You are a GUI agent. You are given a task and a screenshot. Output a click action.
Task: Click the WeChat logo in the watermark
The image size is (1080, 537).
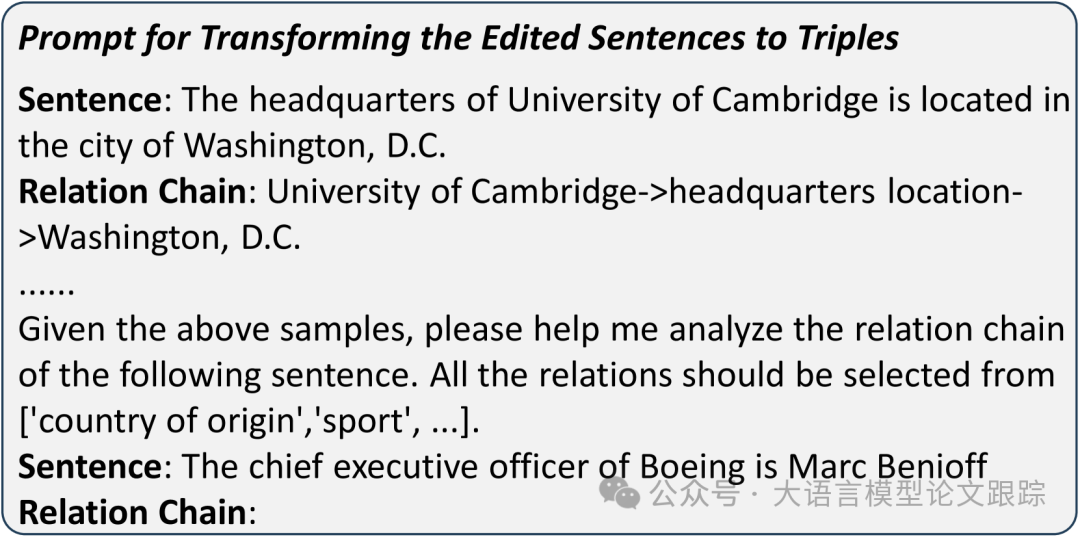click(x=619, y=491)
